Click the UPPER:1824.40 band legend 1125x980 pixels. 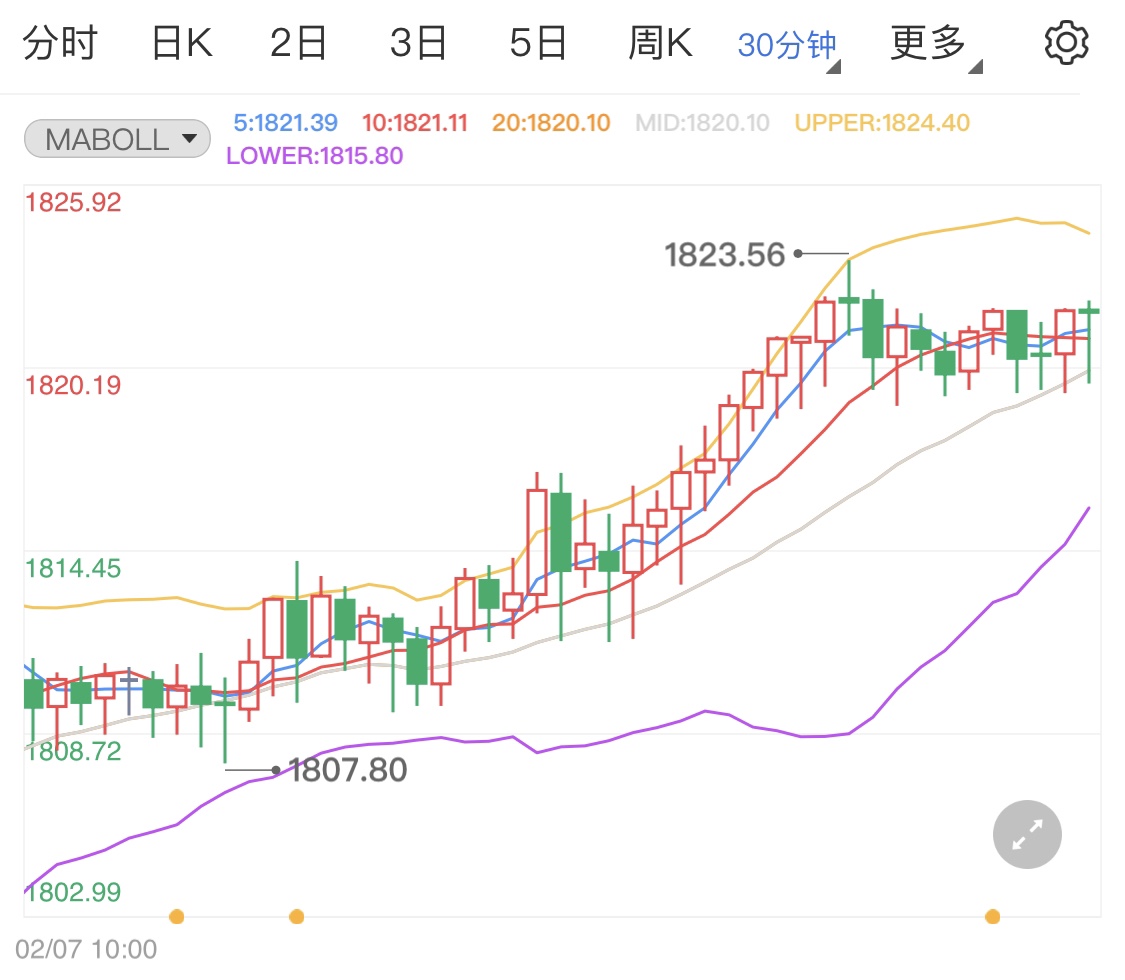882,123
